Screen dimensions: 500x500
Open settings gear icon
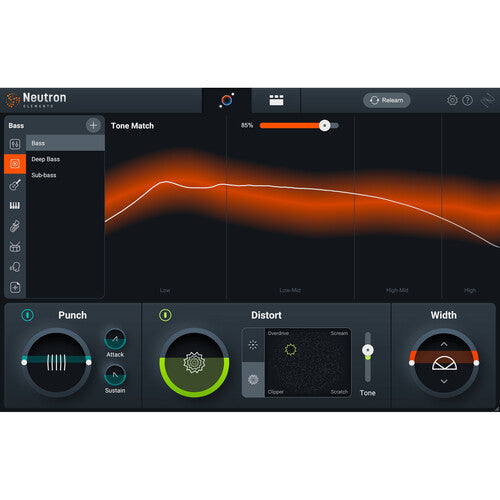click(452, 100)
